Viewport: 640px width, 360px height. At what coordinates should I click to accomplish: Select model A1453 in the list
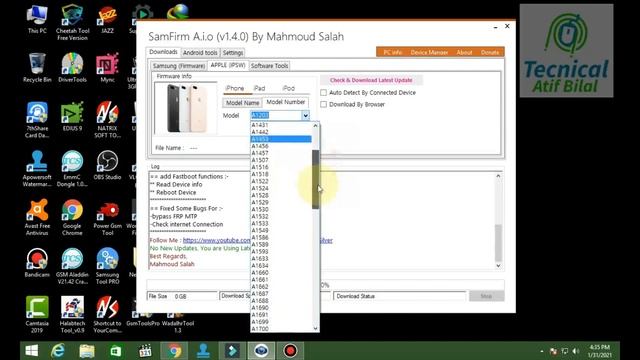[x=281, y=139]
